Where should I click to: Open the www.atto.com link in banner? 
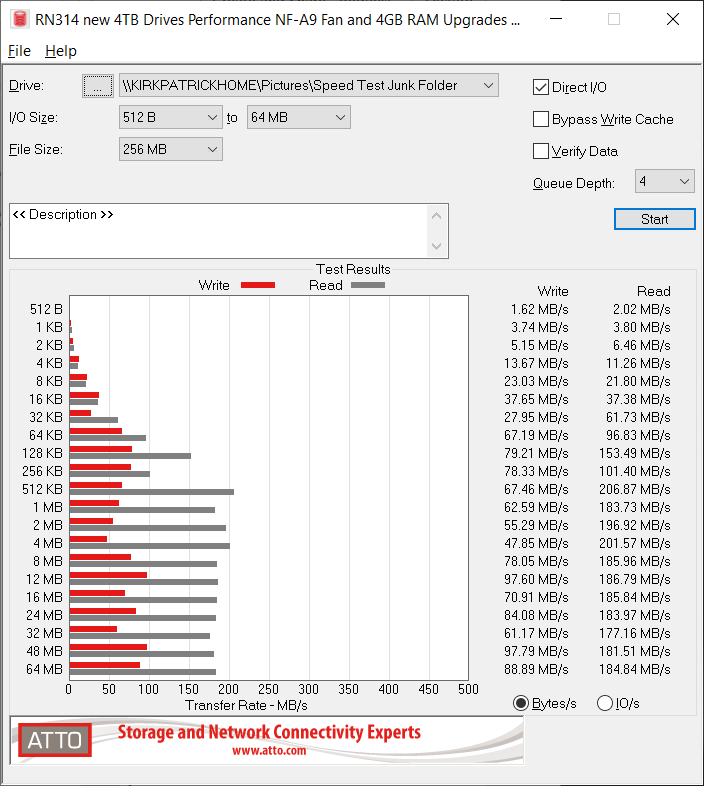[269, 751]
